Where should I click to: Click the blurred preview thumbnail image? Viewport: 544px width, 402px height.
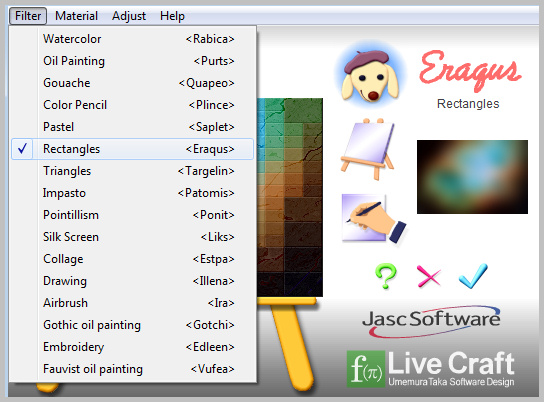pyautogui.click(x=472, y=177)
